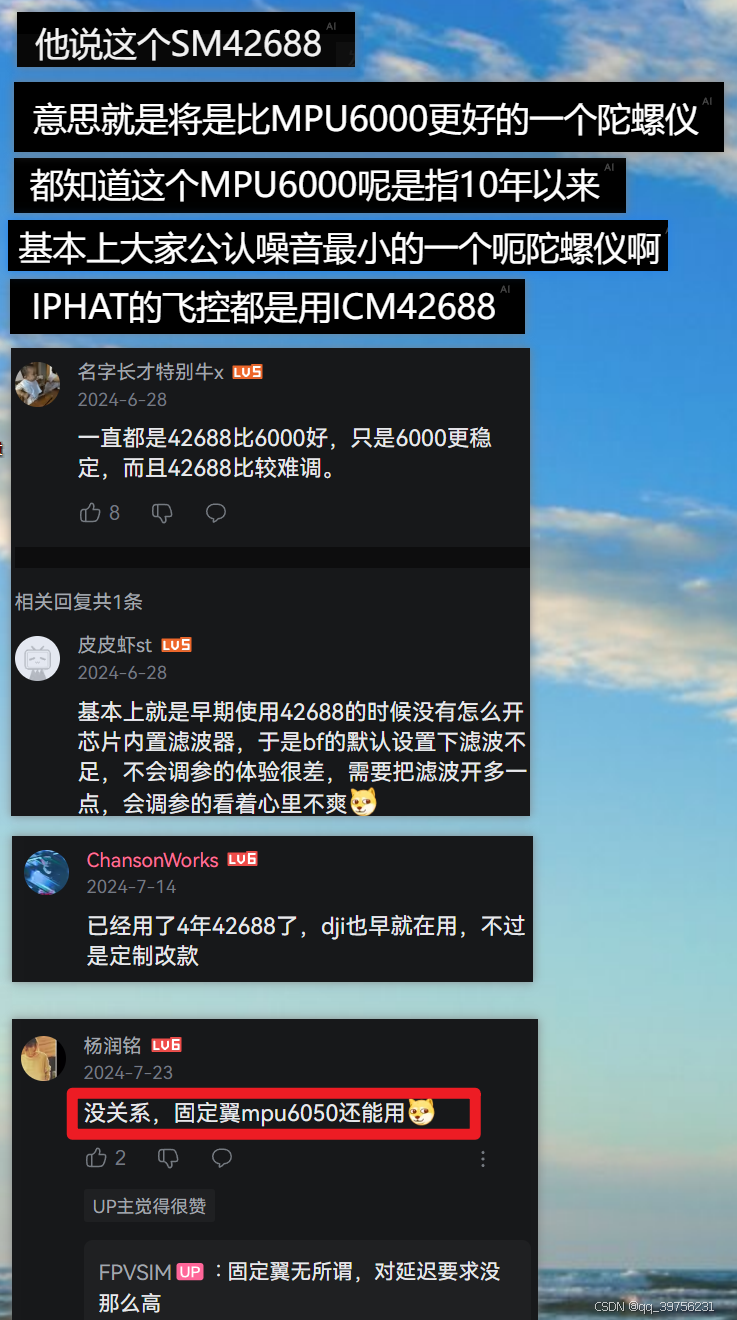This screenshot has width=737, height=1320.
Task: Click the username 杨润铭
Action: pos(113,1046)
